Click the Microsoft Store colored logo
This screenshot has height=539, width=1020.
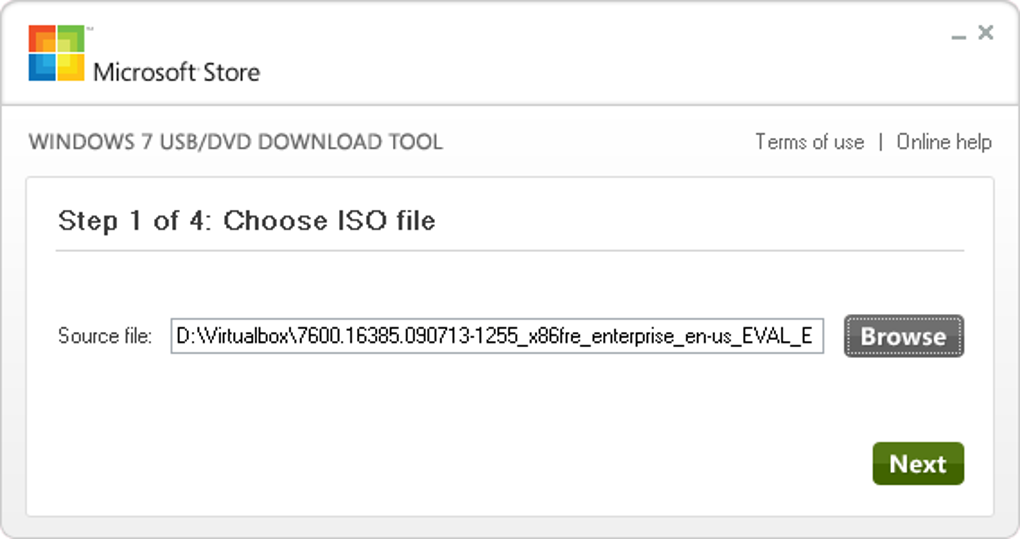56,54
